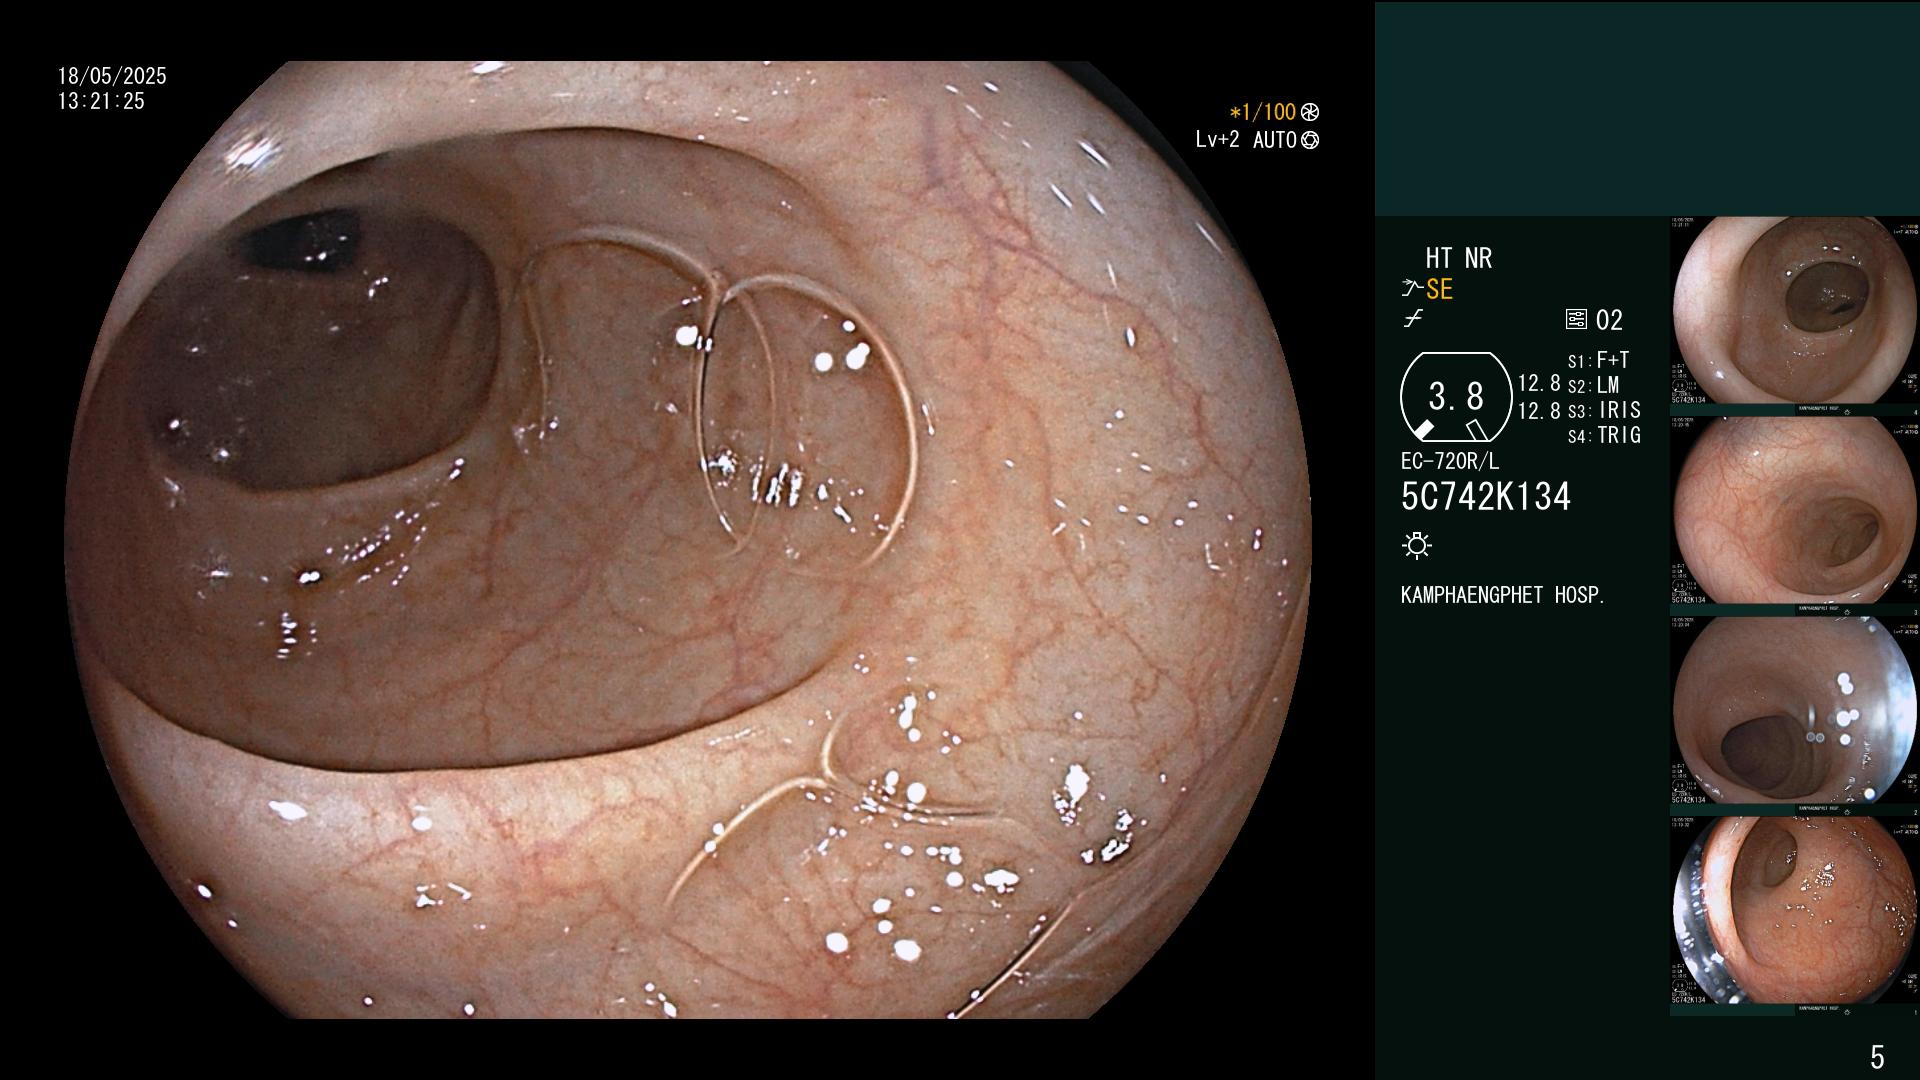Click the scope model EC-720R/L
The width and height of the screenshot is (1920, 1080).
tap(1450, 461)
